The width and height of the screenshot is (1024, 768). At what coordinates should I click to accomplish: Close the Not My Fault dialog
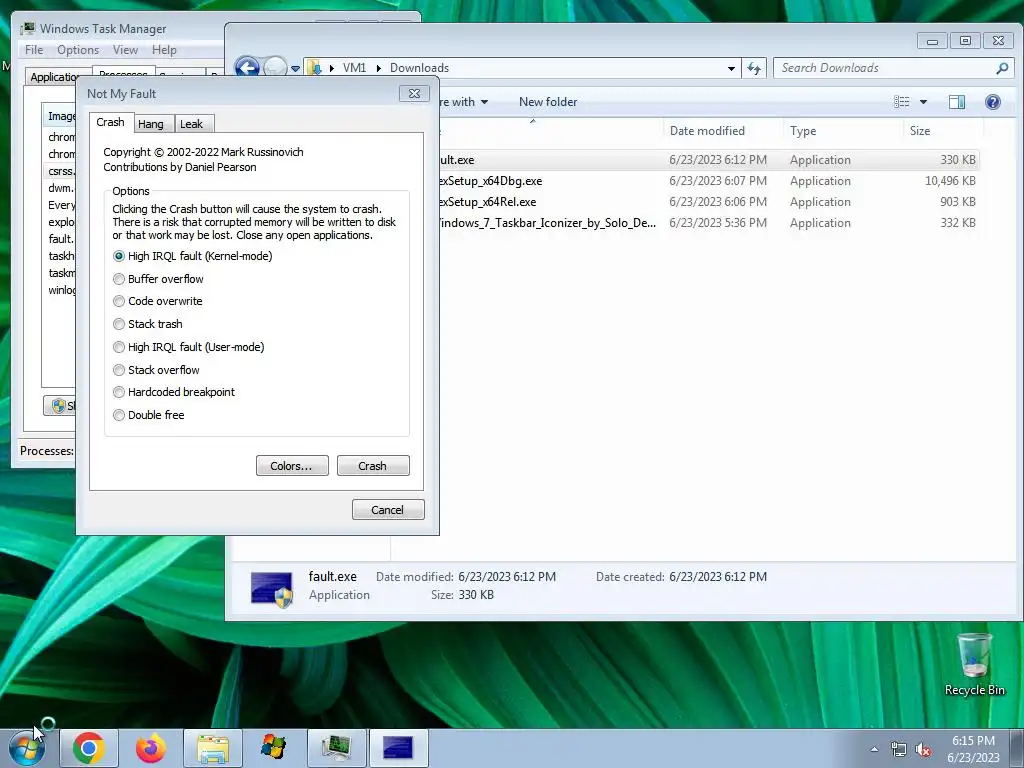414,93
